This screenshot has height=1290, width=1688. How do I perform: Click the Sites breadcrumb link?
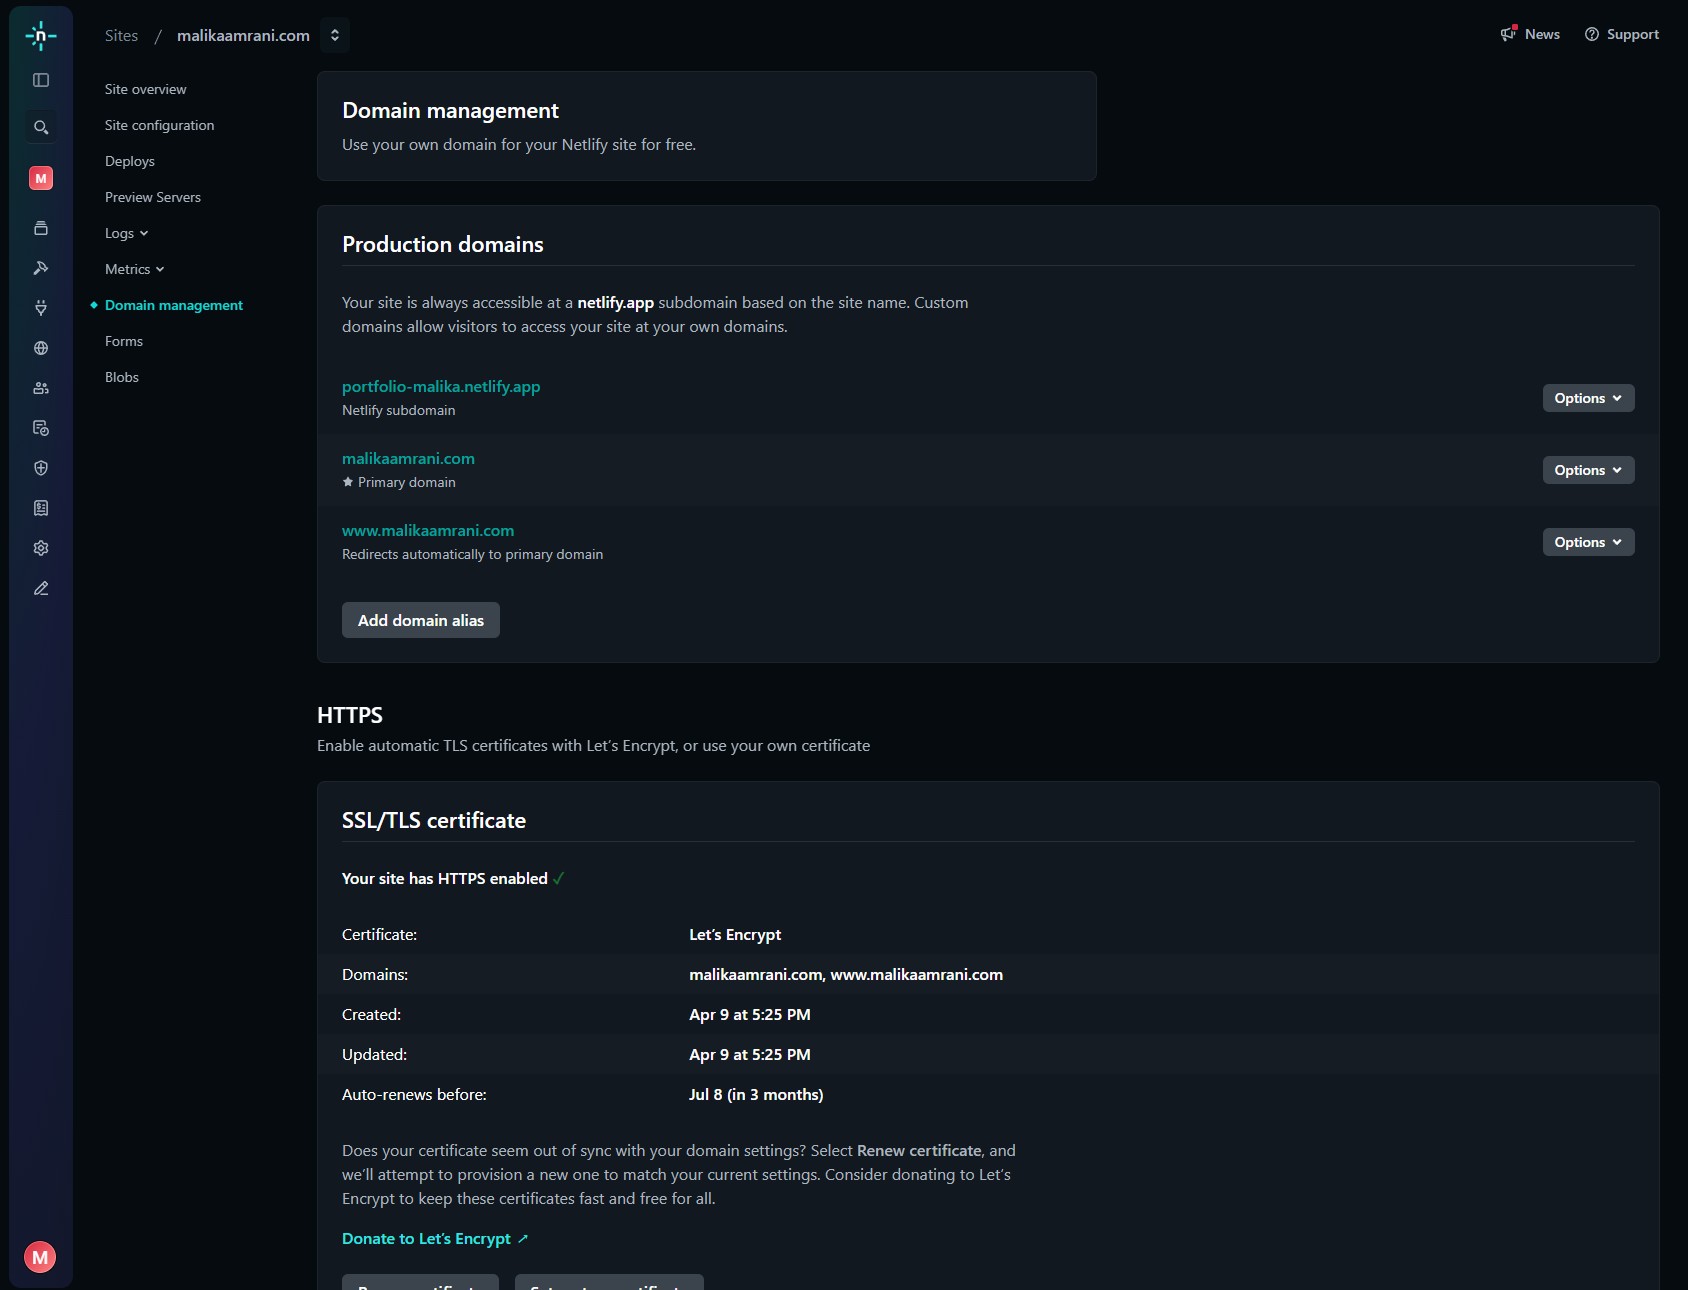pos(122,35)
